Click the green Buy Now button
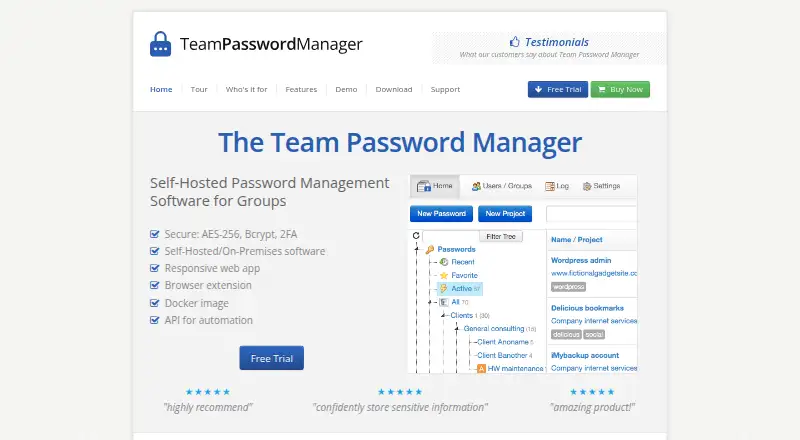 (620, 89)
